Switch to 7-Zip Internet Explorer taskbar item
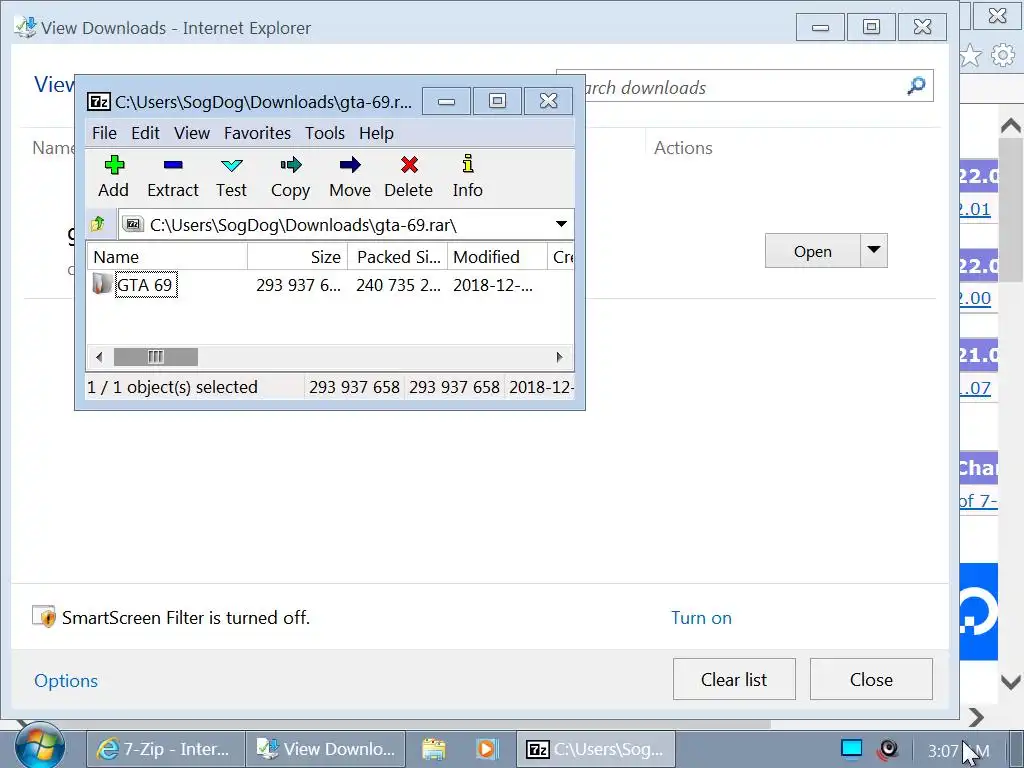Viewport: 1024px width, 768px height. 165,749
